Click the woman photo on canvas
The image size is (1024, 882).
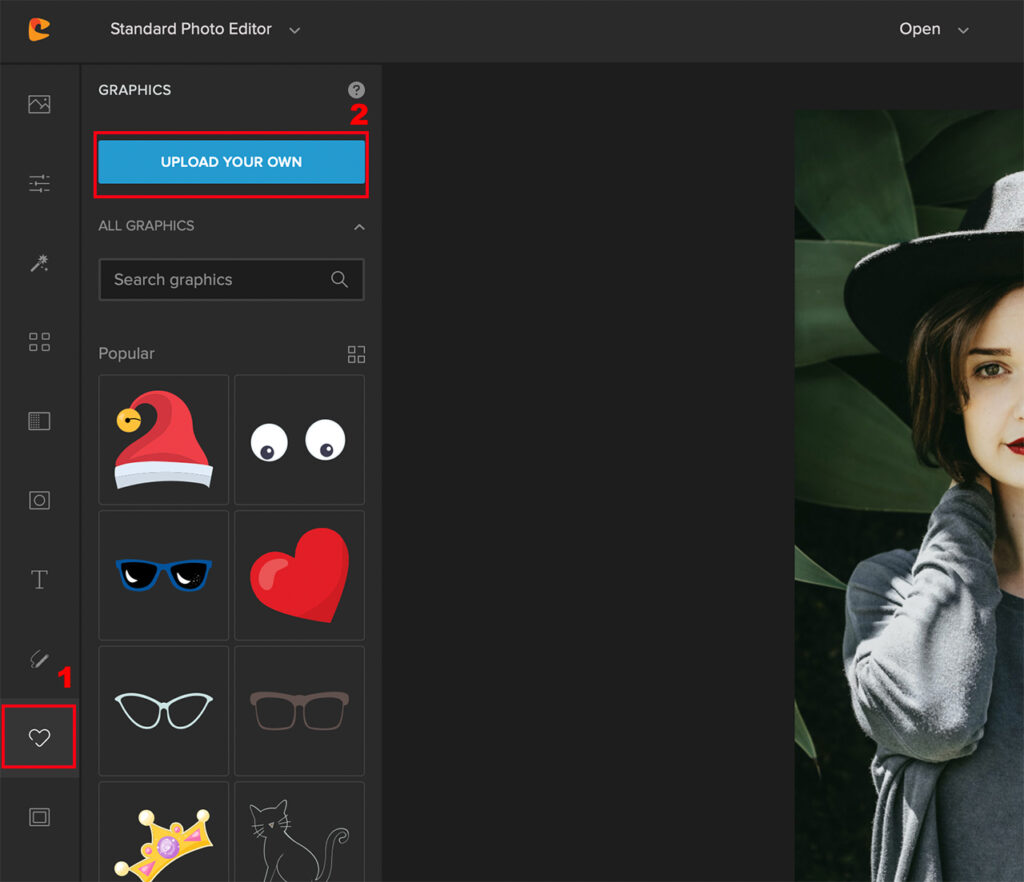(x=909, y=496)
